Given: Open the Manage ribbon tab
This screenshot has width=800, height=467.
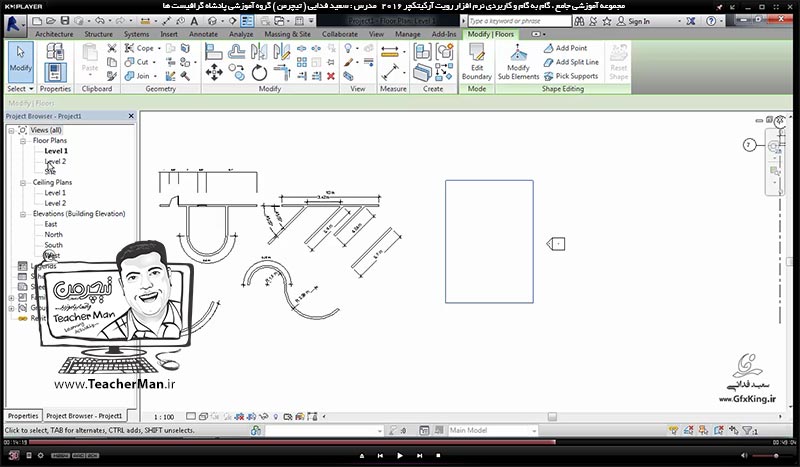Looking at the screenshot, I should click(x=408, y=34).
